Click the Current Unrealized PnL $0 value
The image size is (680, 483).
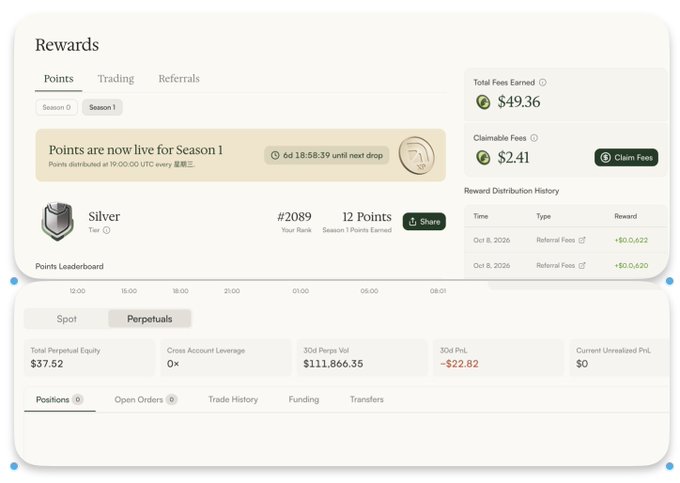582,364
